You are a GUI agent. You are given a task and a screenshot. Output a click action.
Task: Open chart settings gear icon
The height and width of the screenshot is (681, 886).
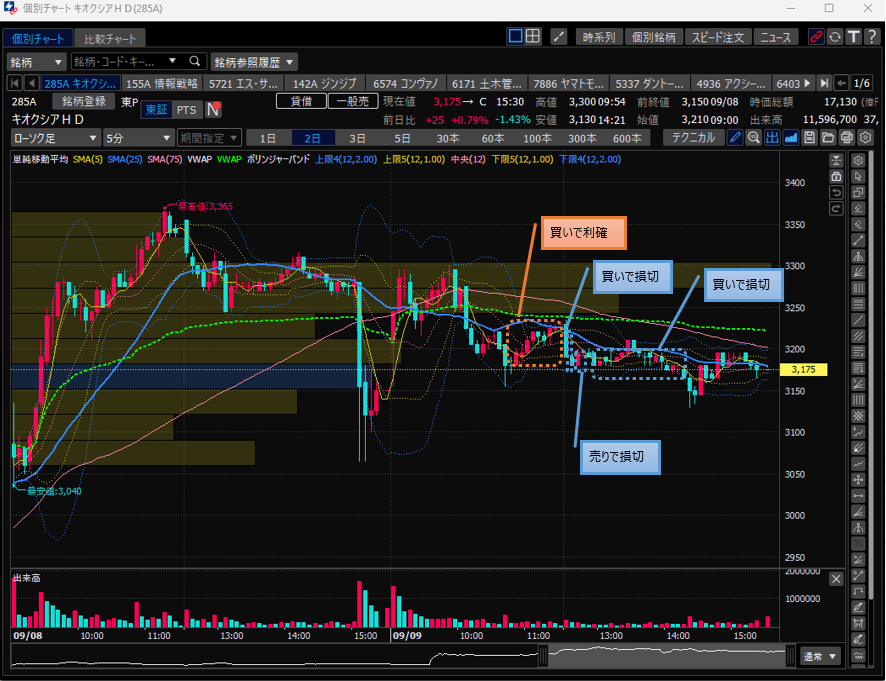[866, 137]
